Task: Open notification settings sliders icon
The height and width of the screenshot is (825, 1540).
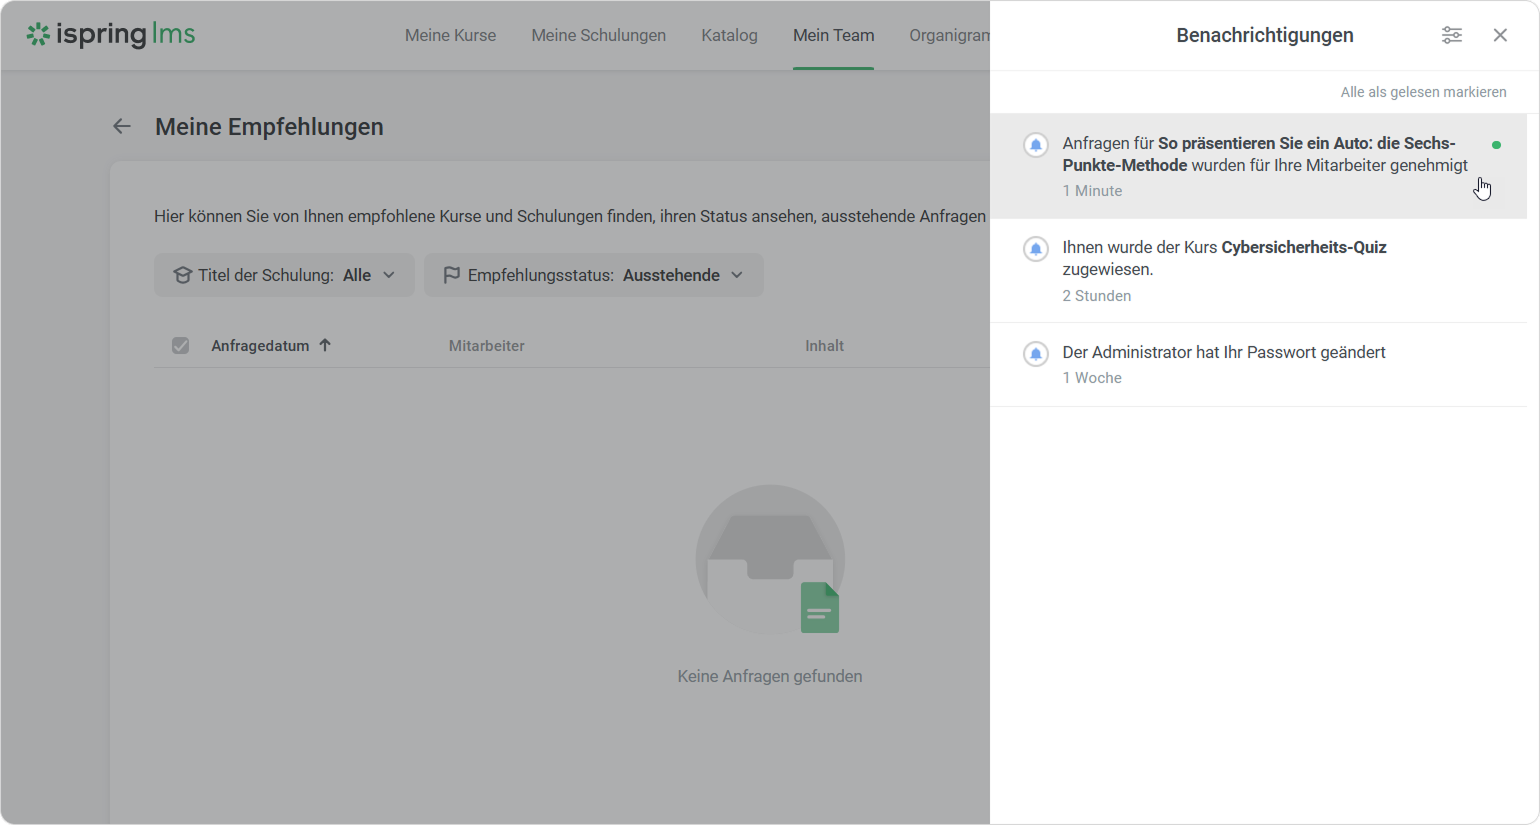Action: tap(1451, 35)
